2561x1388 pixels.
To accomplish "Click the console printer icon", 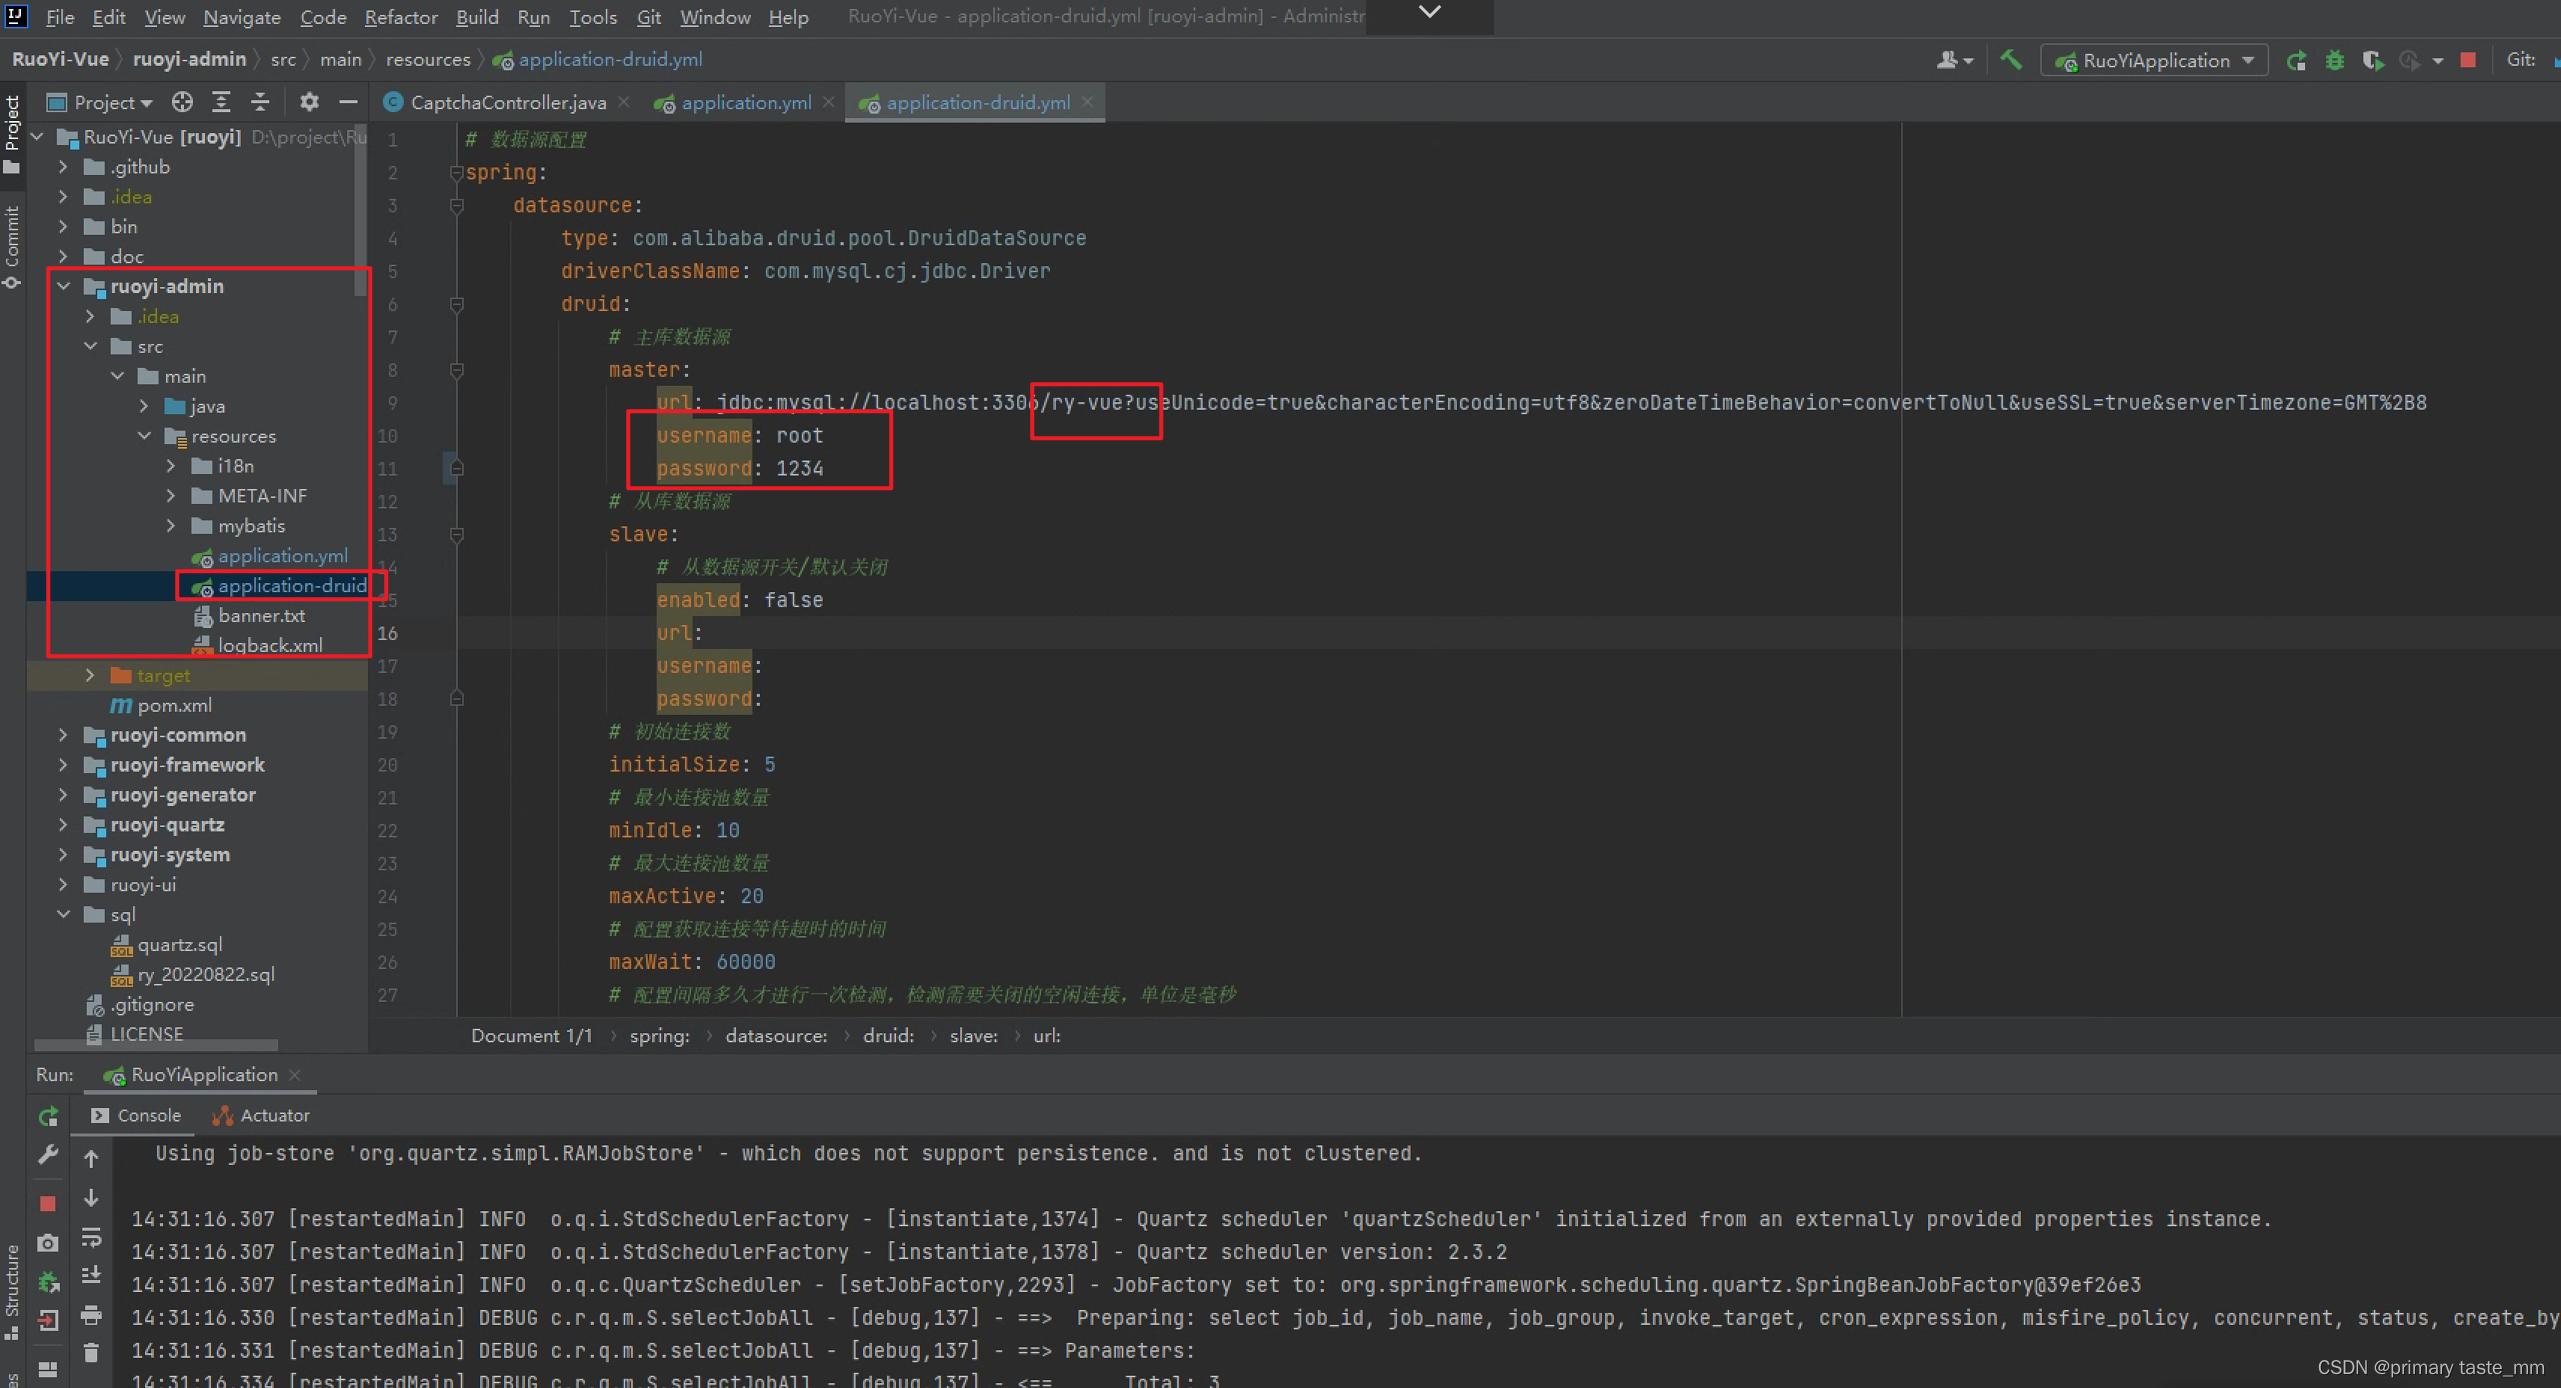I will pyautogui.click(x=91, y=1315).
